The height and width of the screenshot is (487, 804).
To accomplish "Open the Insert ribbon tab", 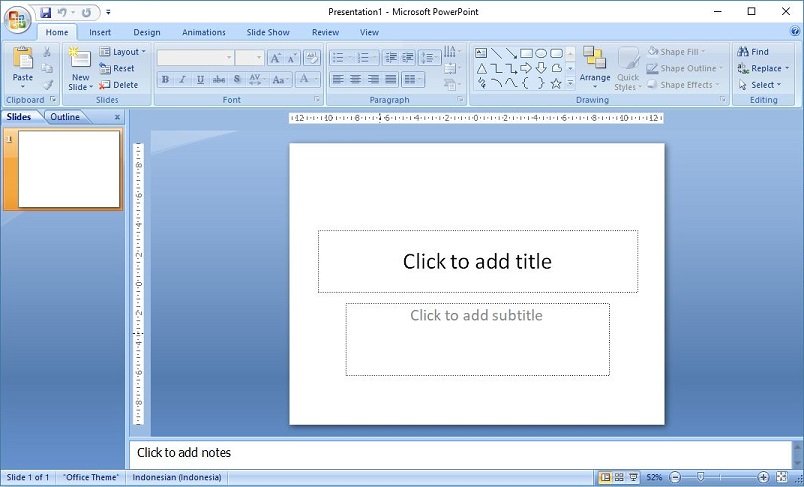I will (100, 32).
